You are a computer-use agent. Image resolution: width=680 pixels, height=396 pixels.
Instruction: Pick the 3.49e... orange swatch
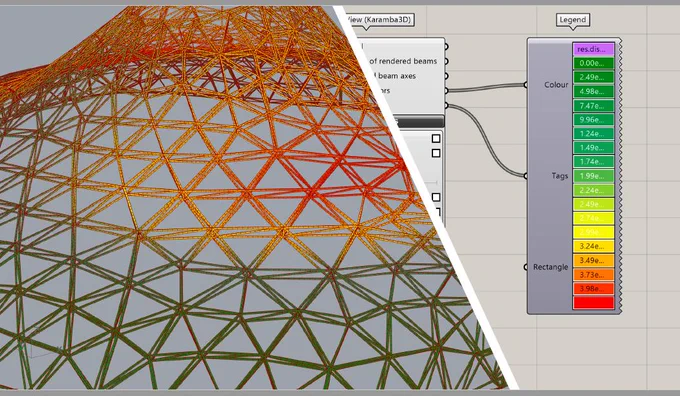(594, 260)
